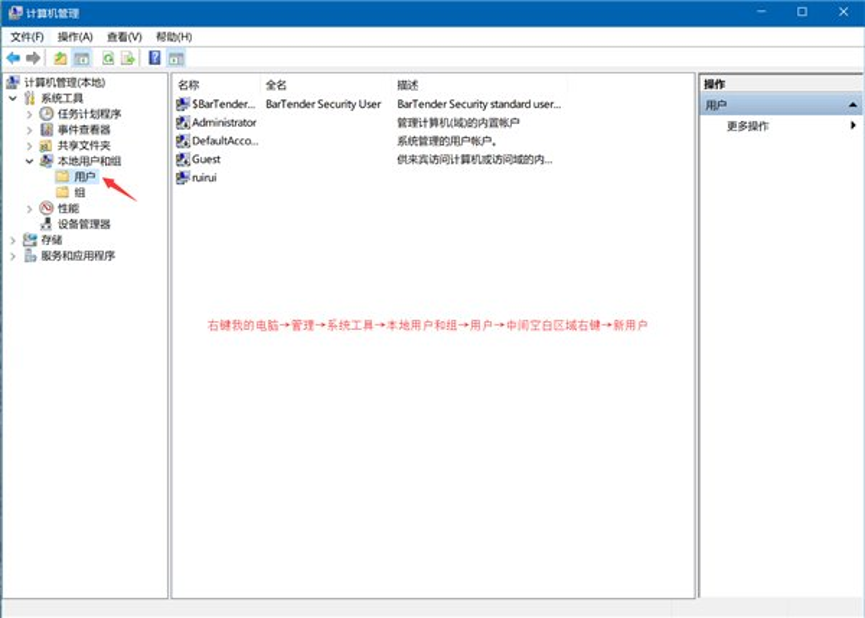
Task: Open the 操作(A) menu
Action: coord(75,36)
